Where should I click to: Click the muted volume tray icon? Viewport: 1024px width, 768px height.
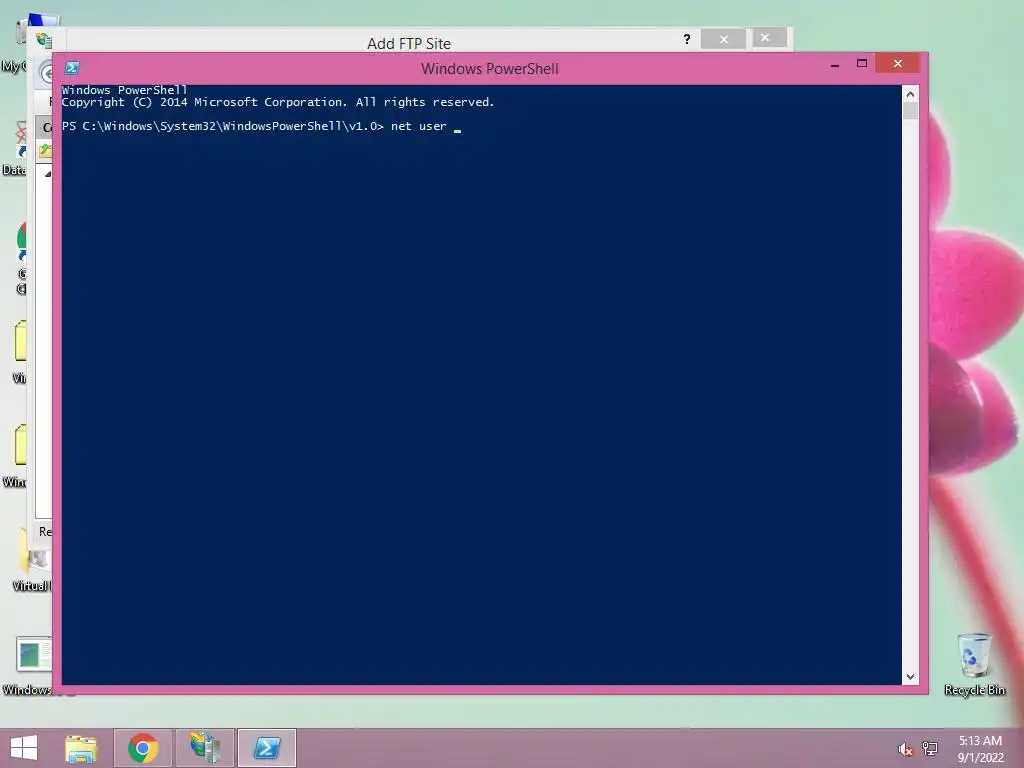(905, 749)
